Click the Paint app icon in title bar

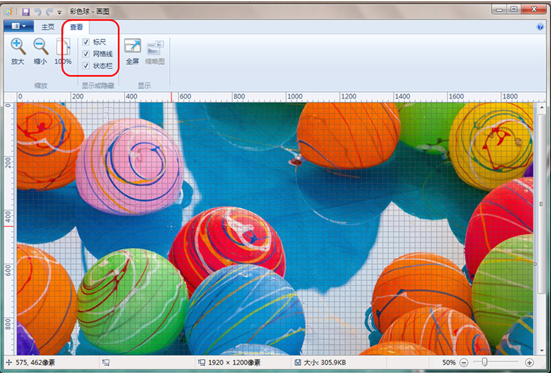(8, 12)
